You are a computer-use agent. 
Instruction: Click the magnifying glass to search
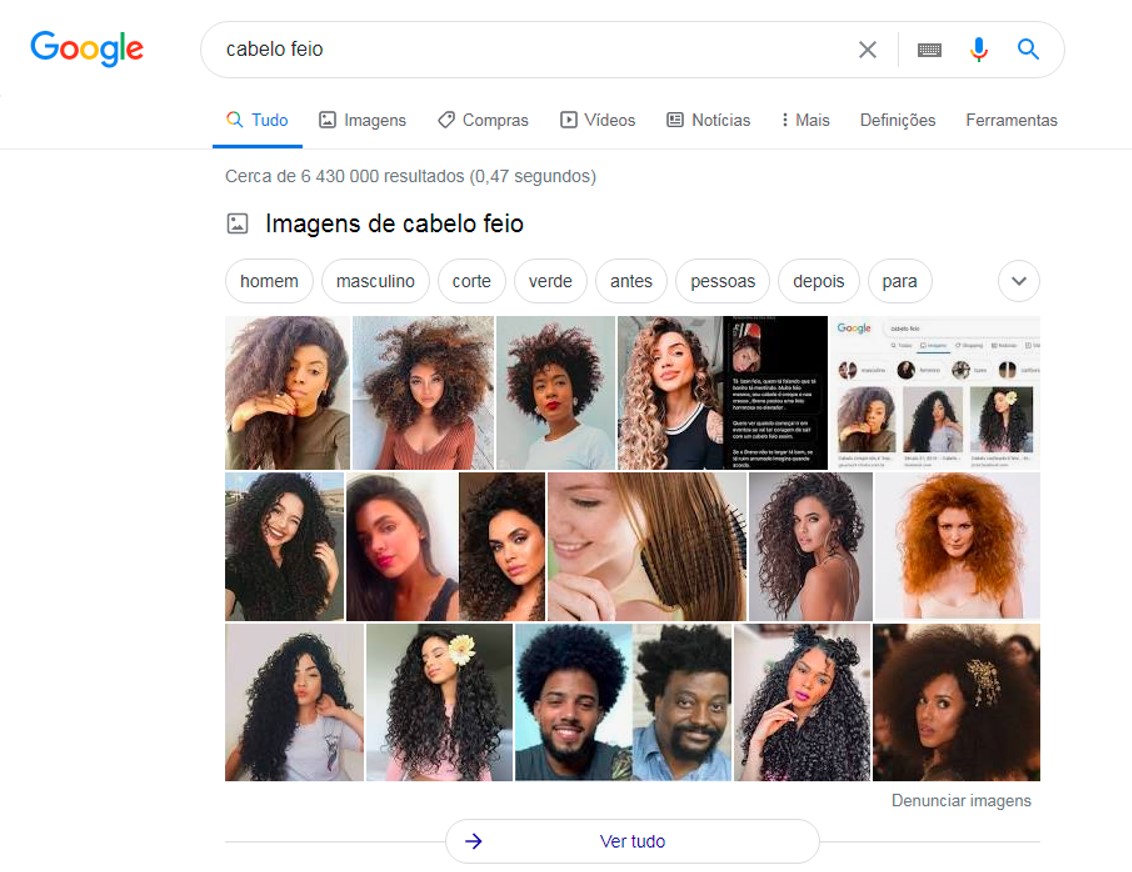[1027, 48]
